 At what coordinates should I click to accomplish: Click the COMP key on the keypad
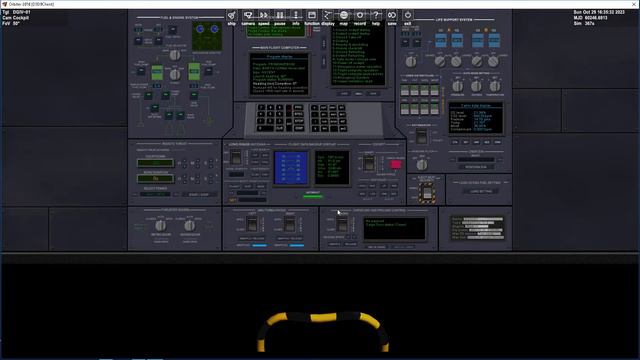point(299,128)
